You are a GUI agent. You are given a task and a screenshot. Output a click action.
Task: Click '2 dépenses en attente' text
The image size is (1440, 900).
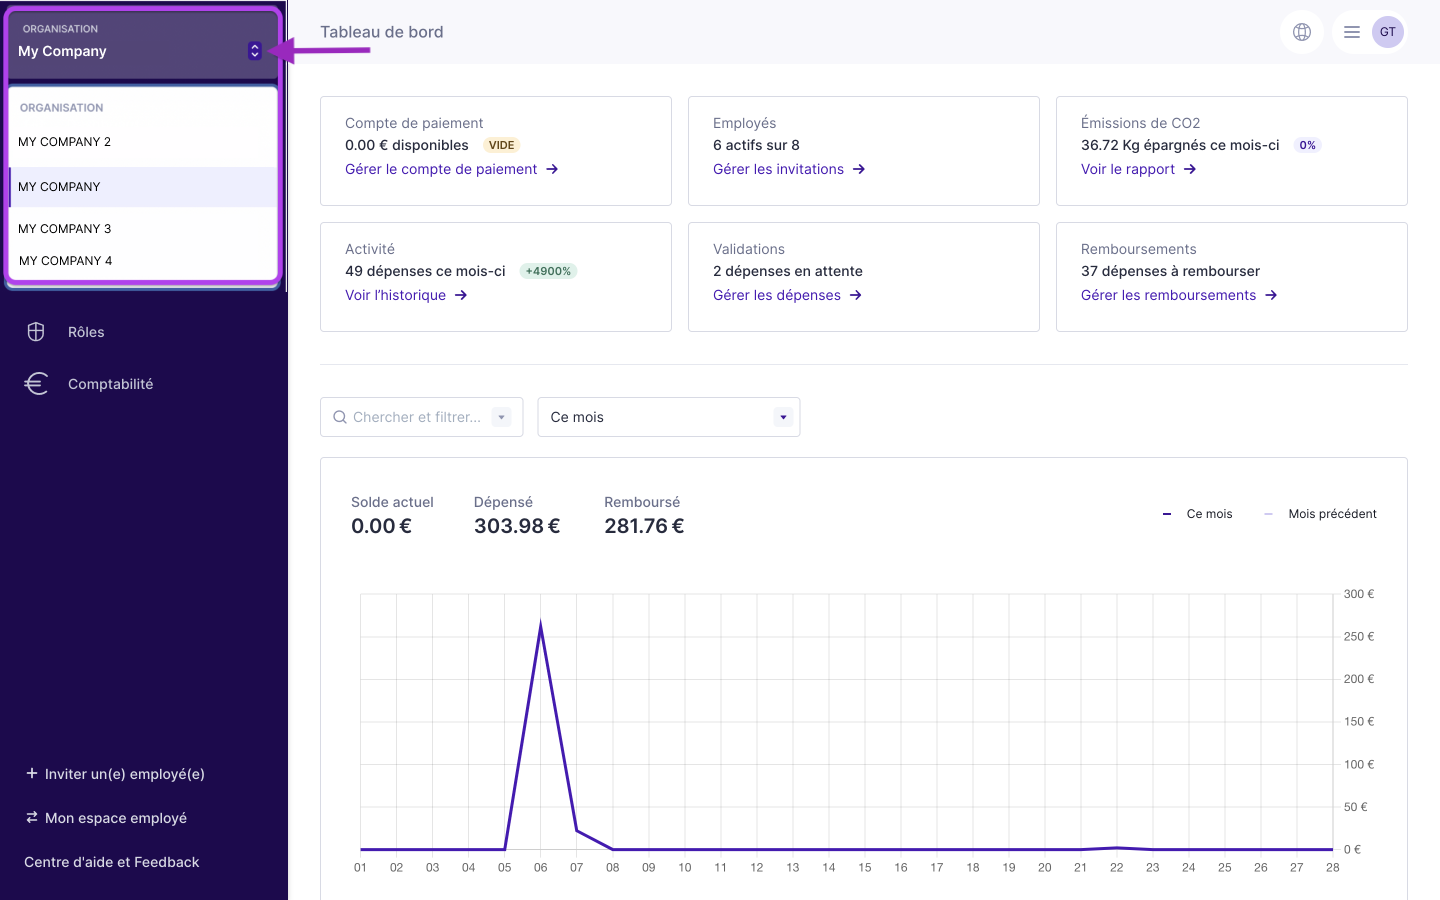[x=788, y=271]
